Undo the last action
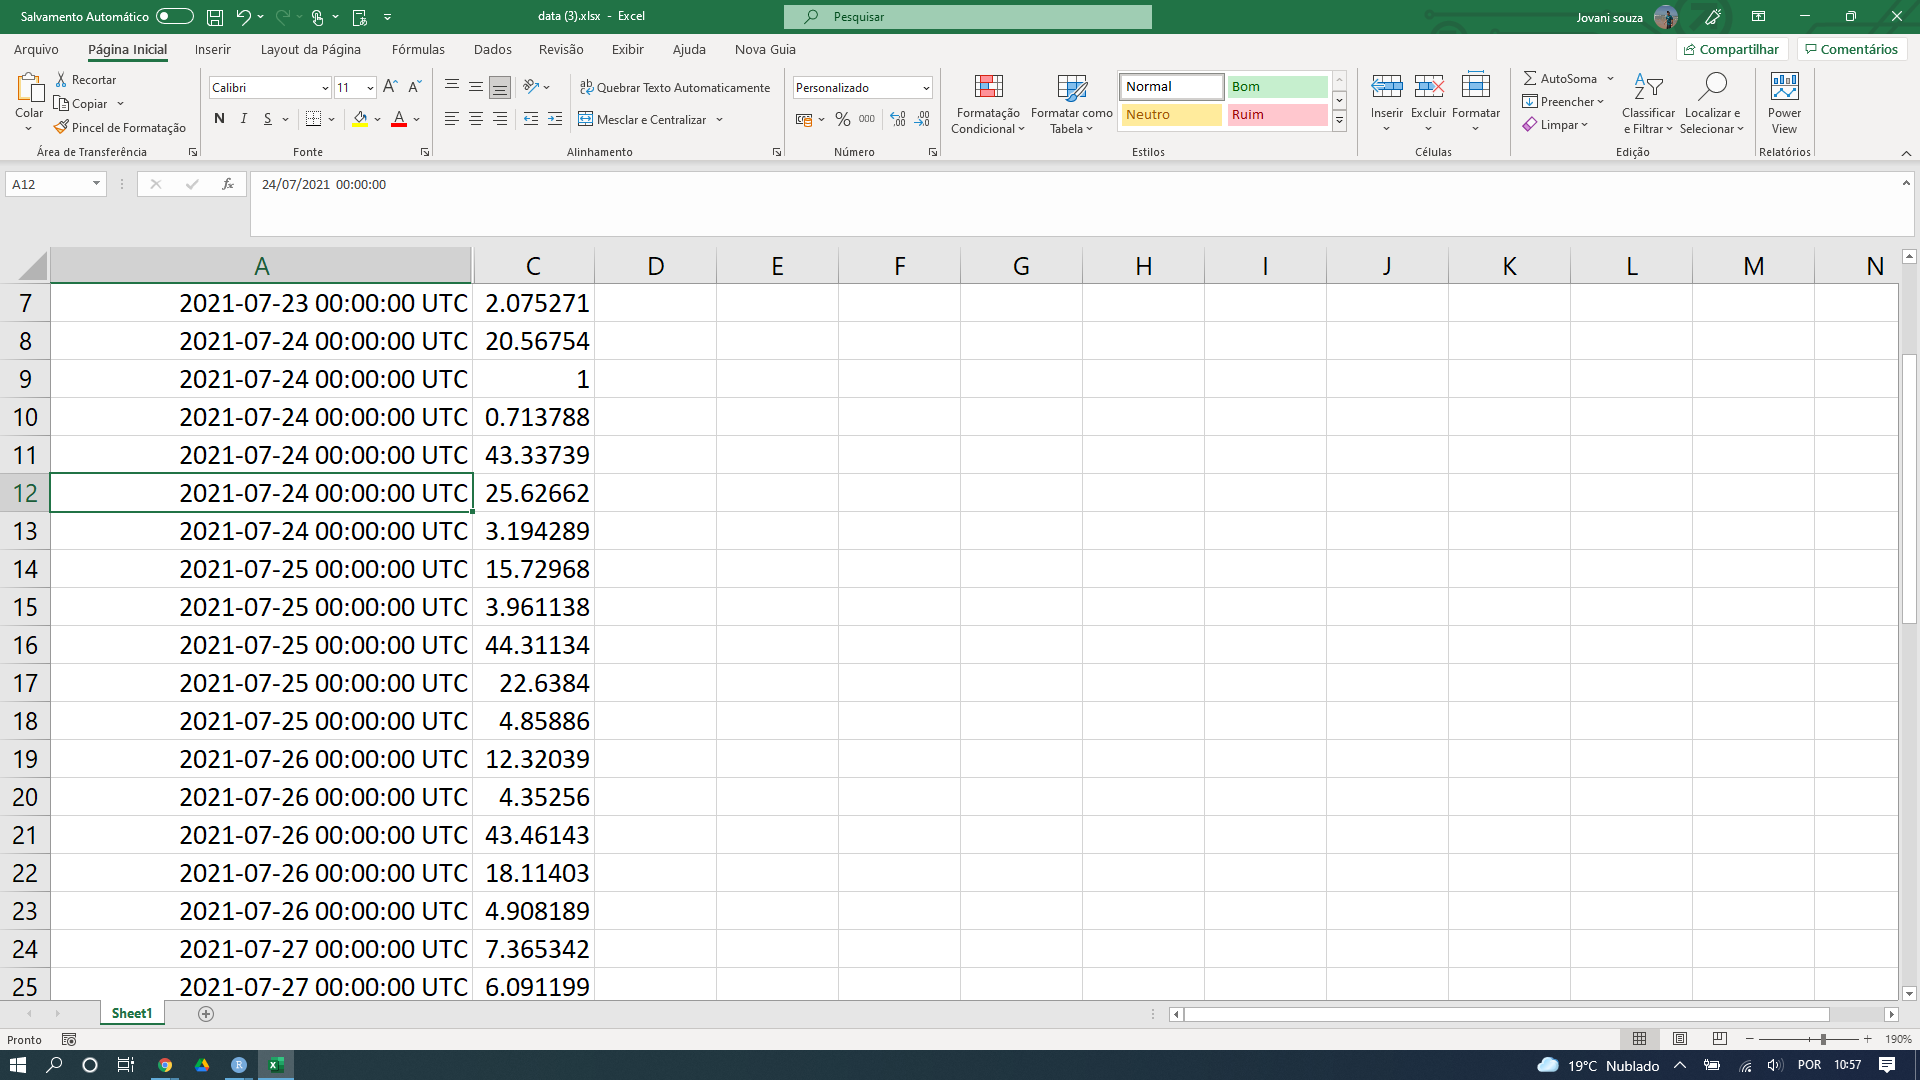The height and width of the screenshot is (1080, 1920). coord(243,16)
